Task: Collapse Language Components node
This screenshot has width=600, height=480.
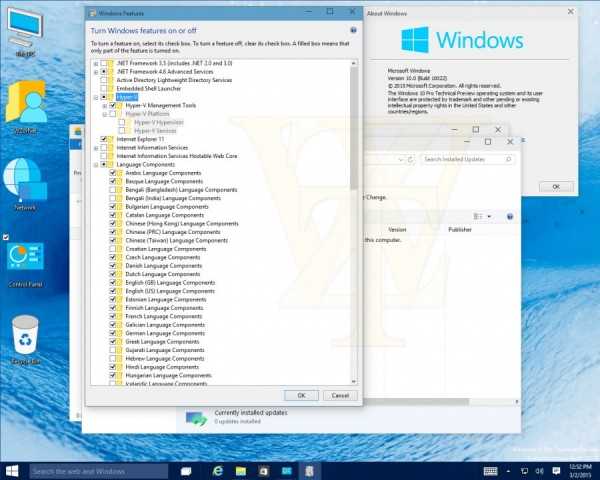Action: click(x=96, y=165)
